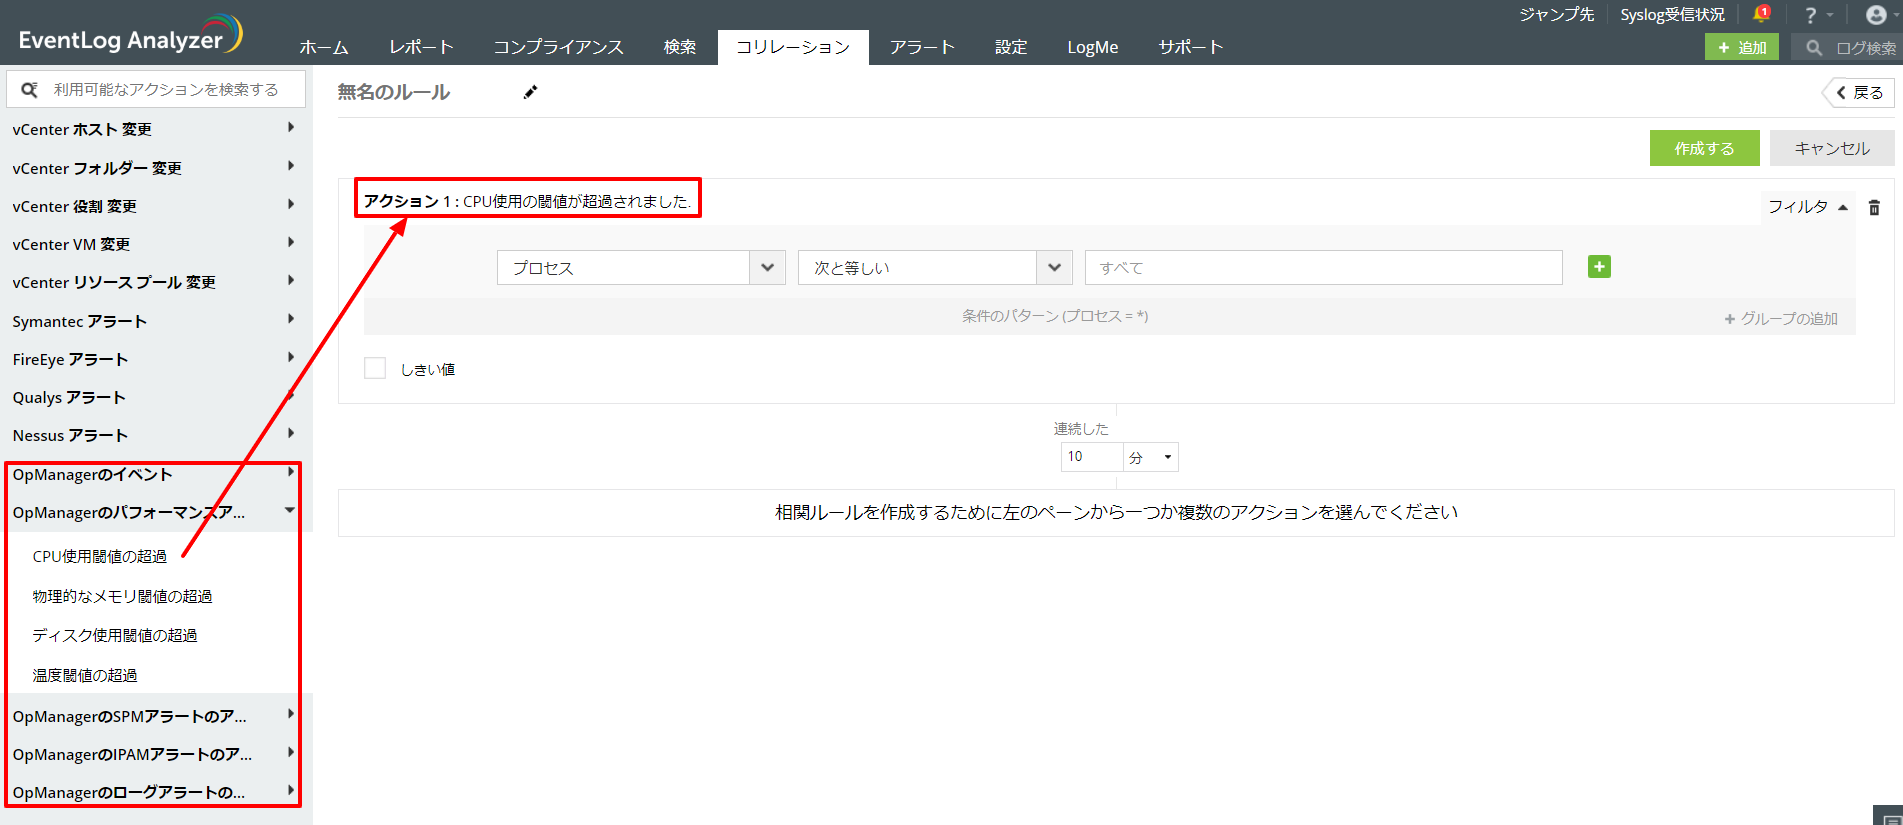
Task: Click the trash icon to delete action 1
Action: coord(1874,207)
